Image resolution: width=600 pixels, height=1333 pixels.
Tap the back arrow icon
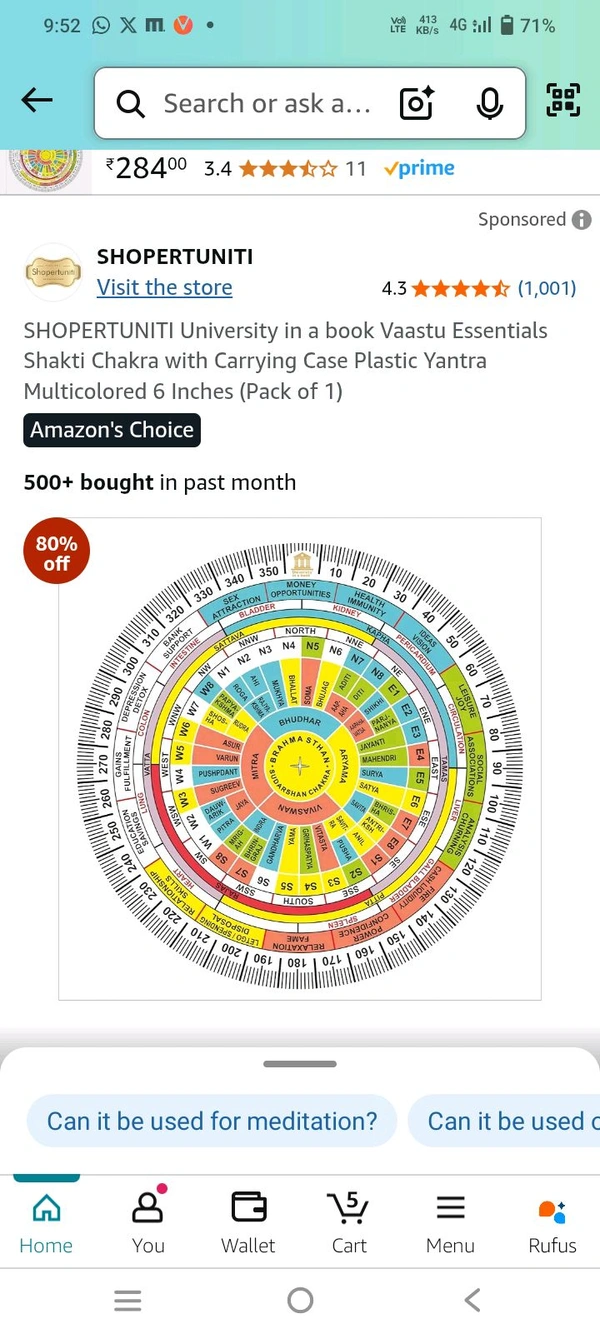[x=37, y=100]
